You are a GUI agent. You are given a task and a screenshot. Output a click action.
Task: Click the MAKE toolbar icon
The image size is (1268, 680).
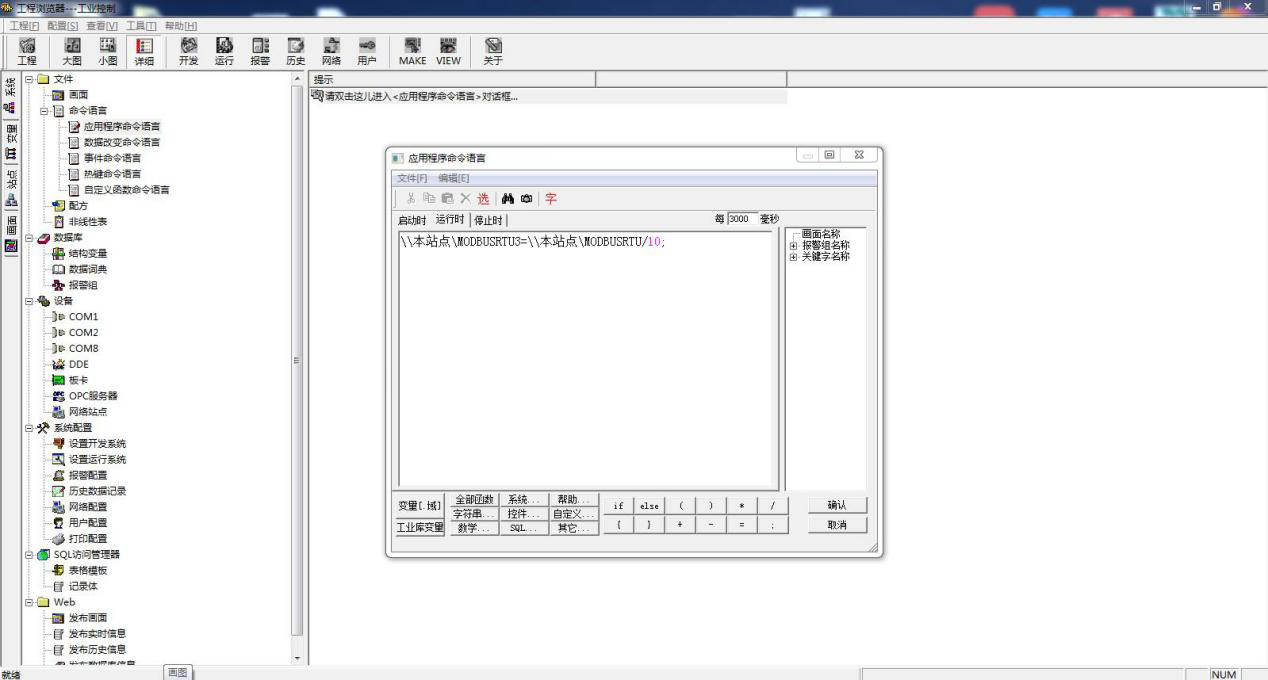[x=412, y=52]
